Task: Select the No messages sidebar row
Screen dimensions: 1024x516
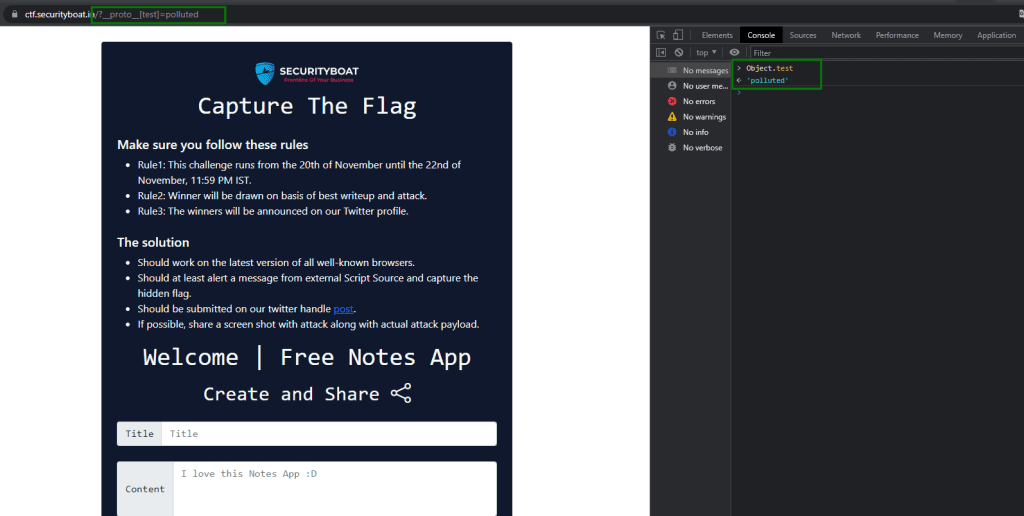Action: 691,70
